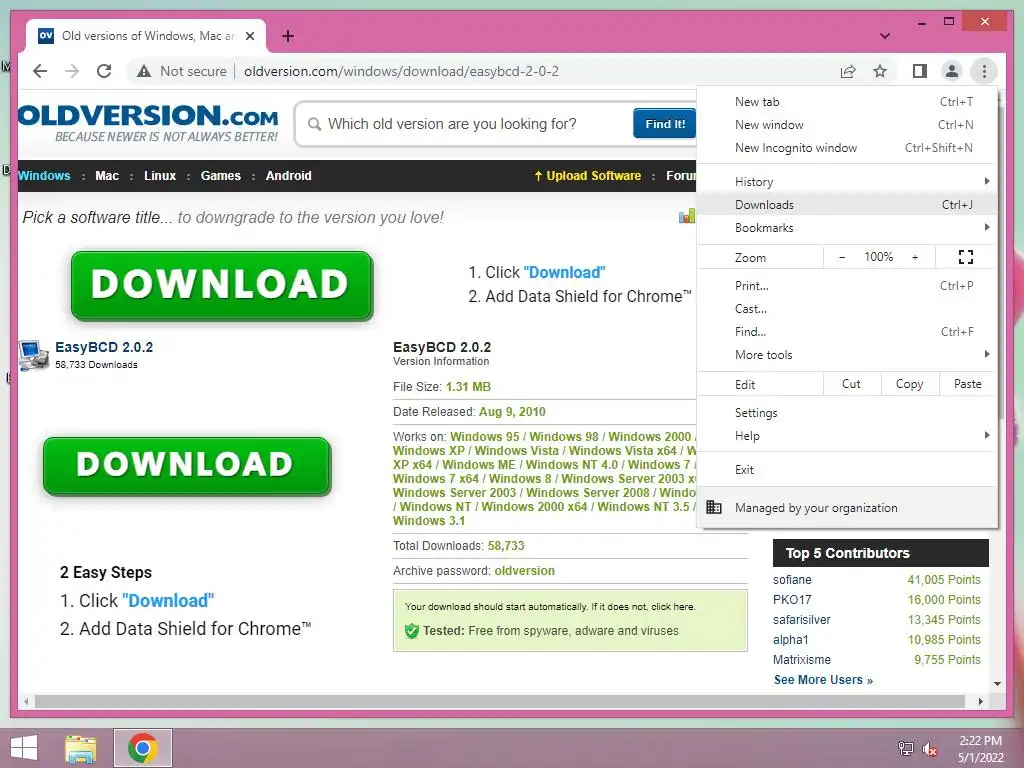
Task: Decrease zoom with the minus button
Action: coord(842,257)
